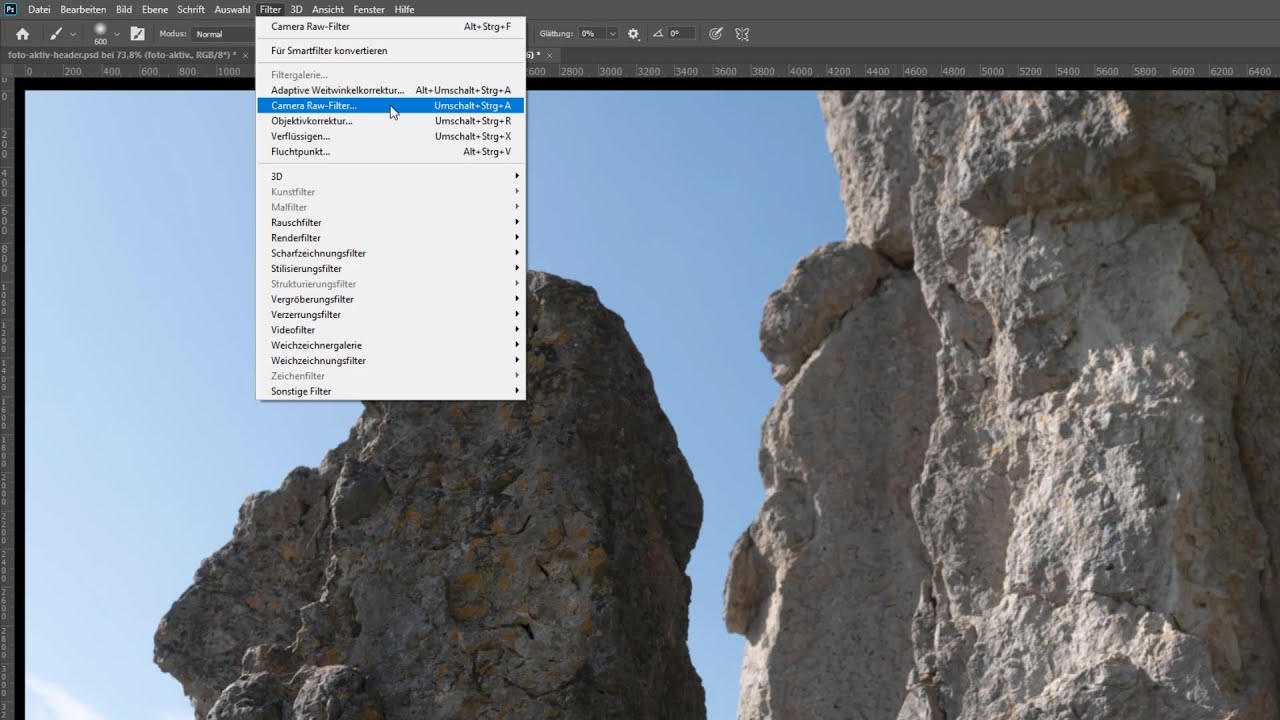
Task: Click Für Smartfilter konvertieren
Action: point(390,50)
